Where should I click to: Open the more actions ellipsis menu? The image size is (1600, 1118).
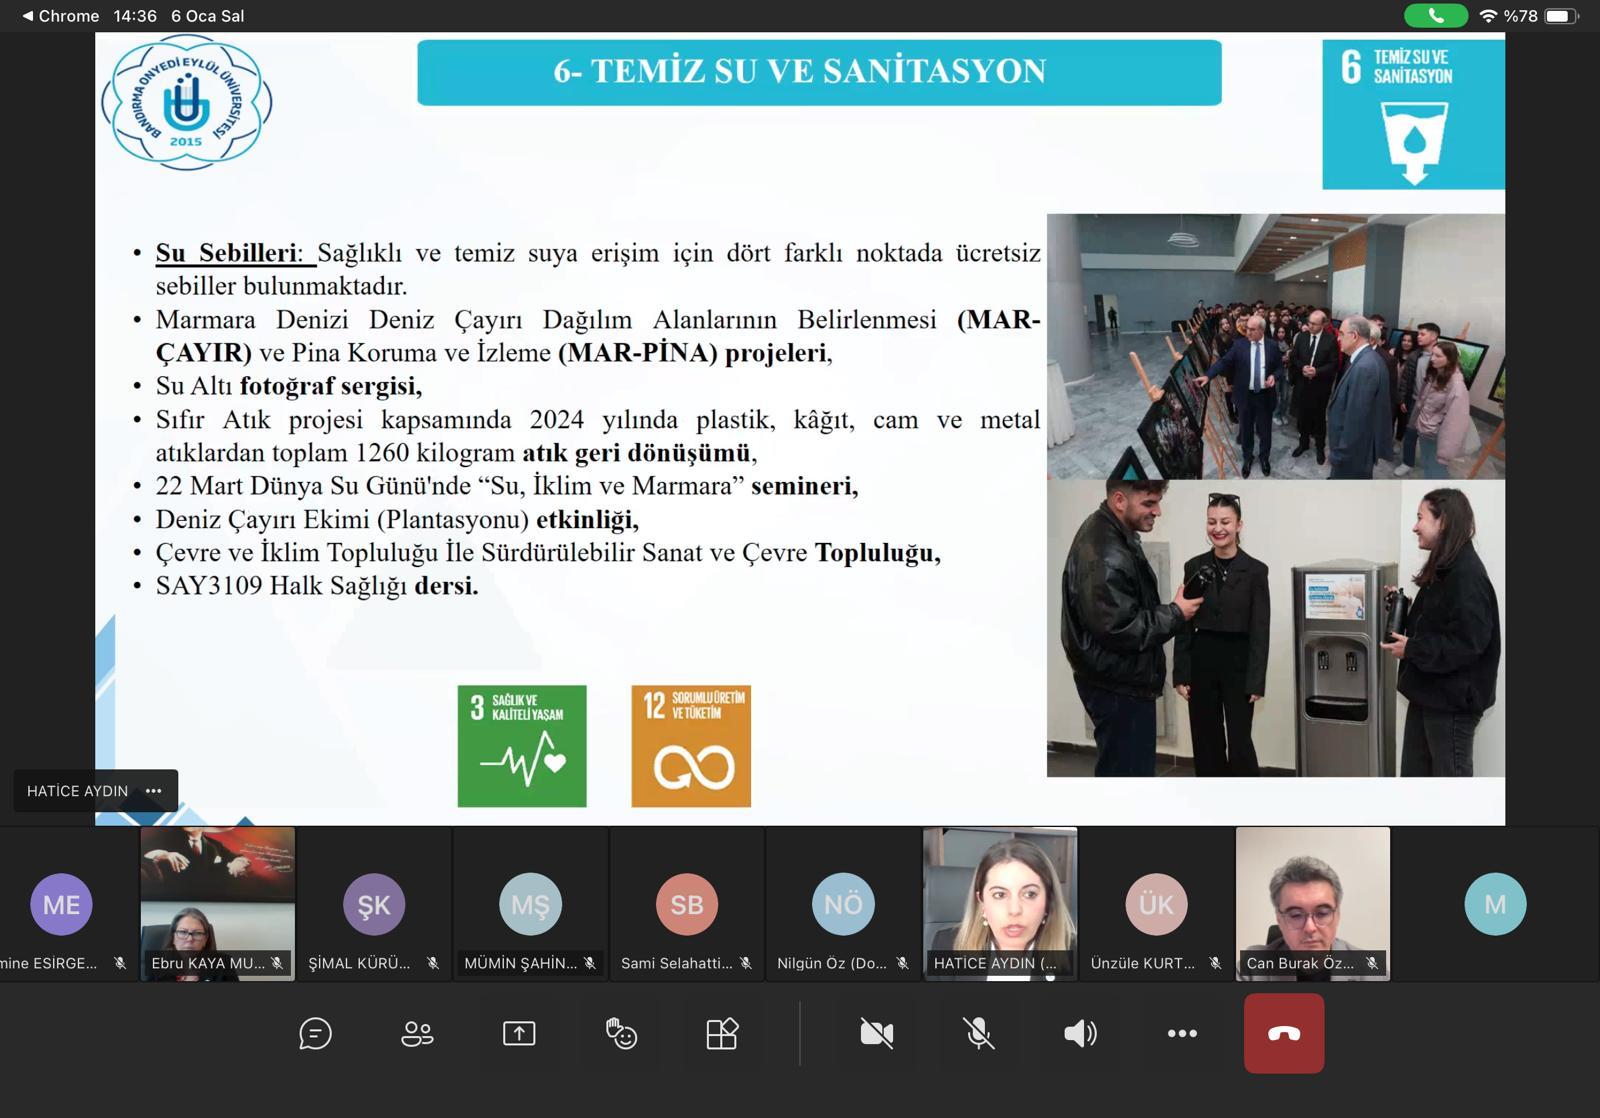[1182, 1033]
